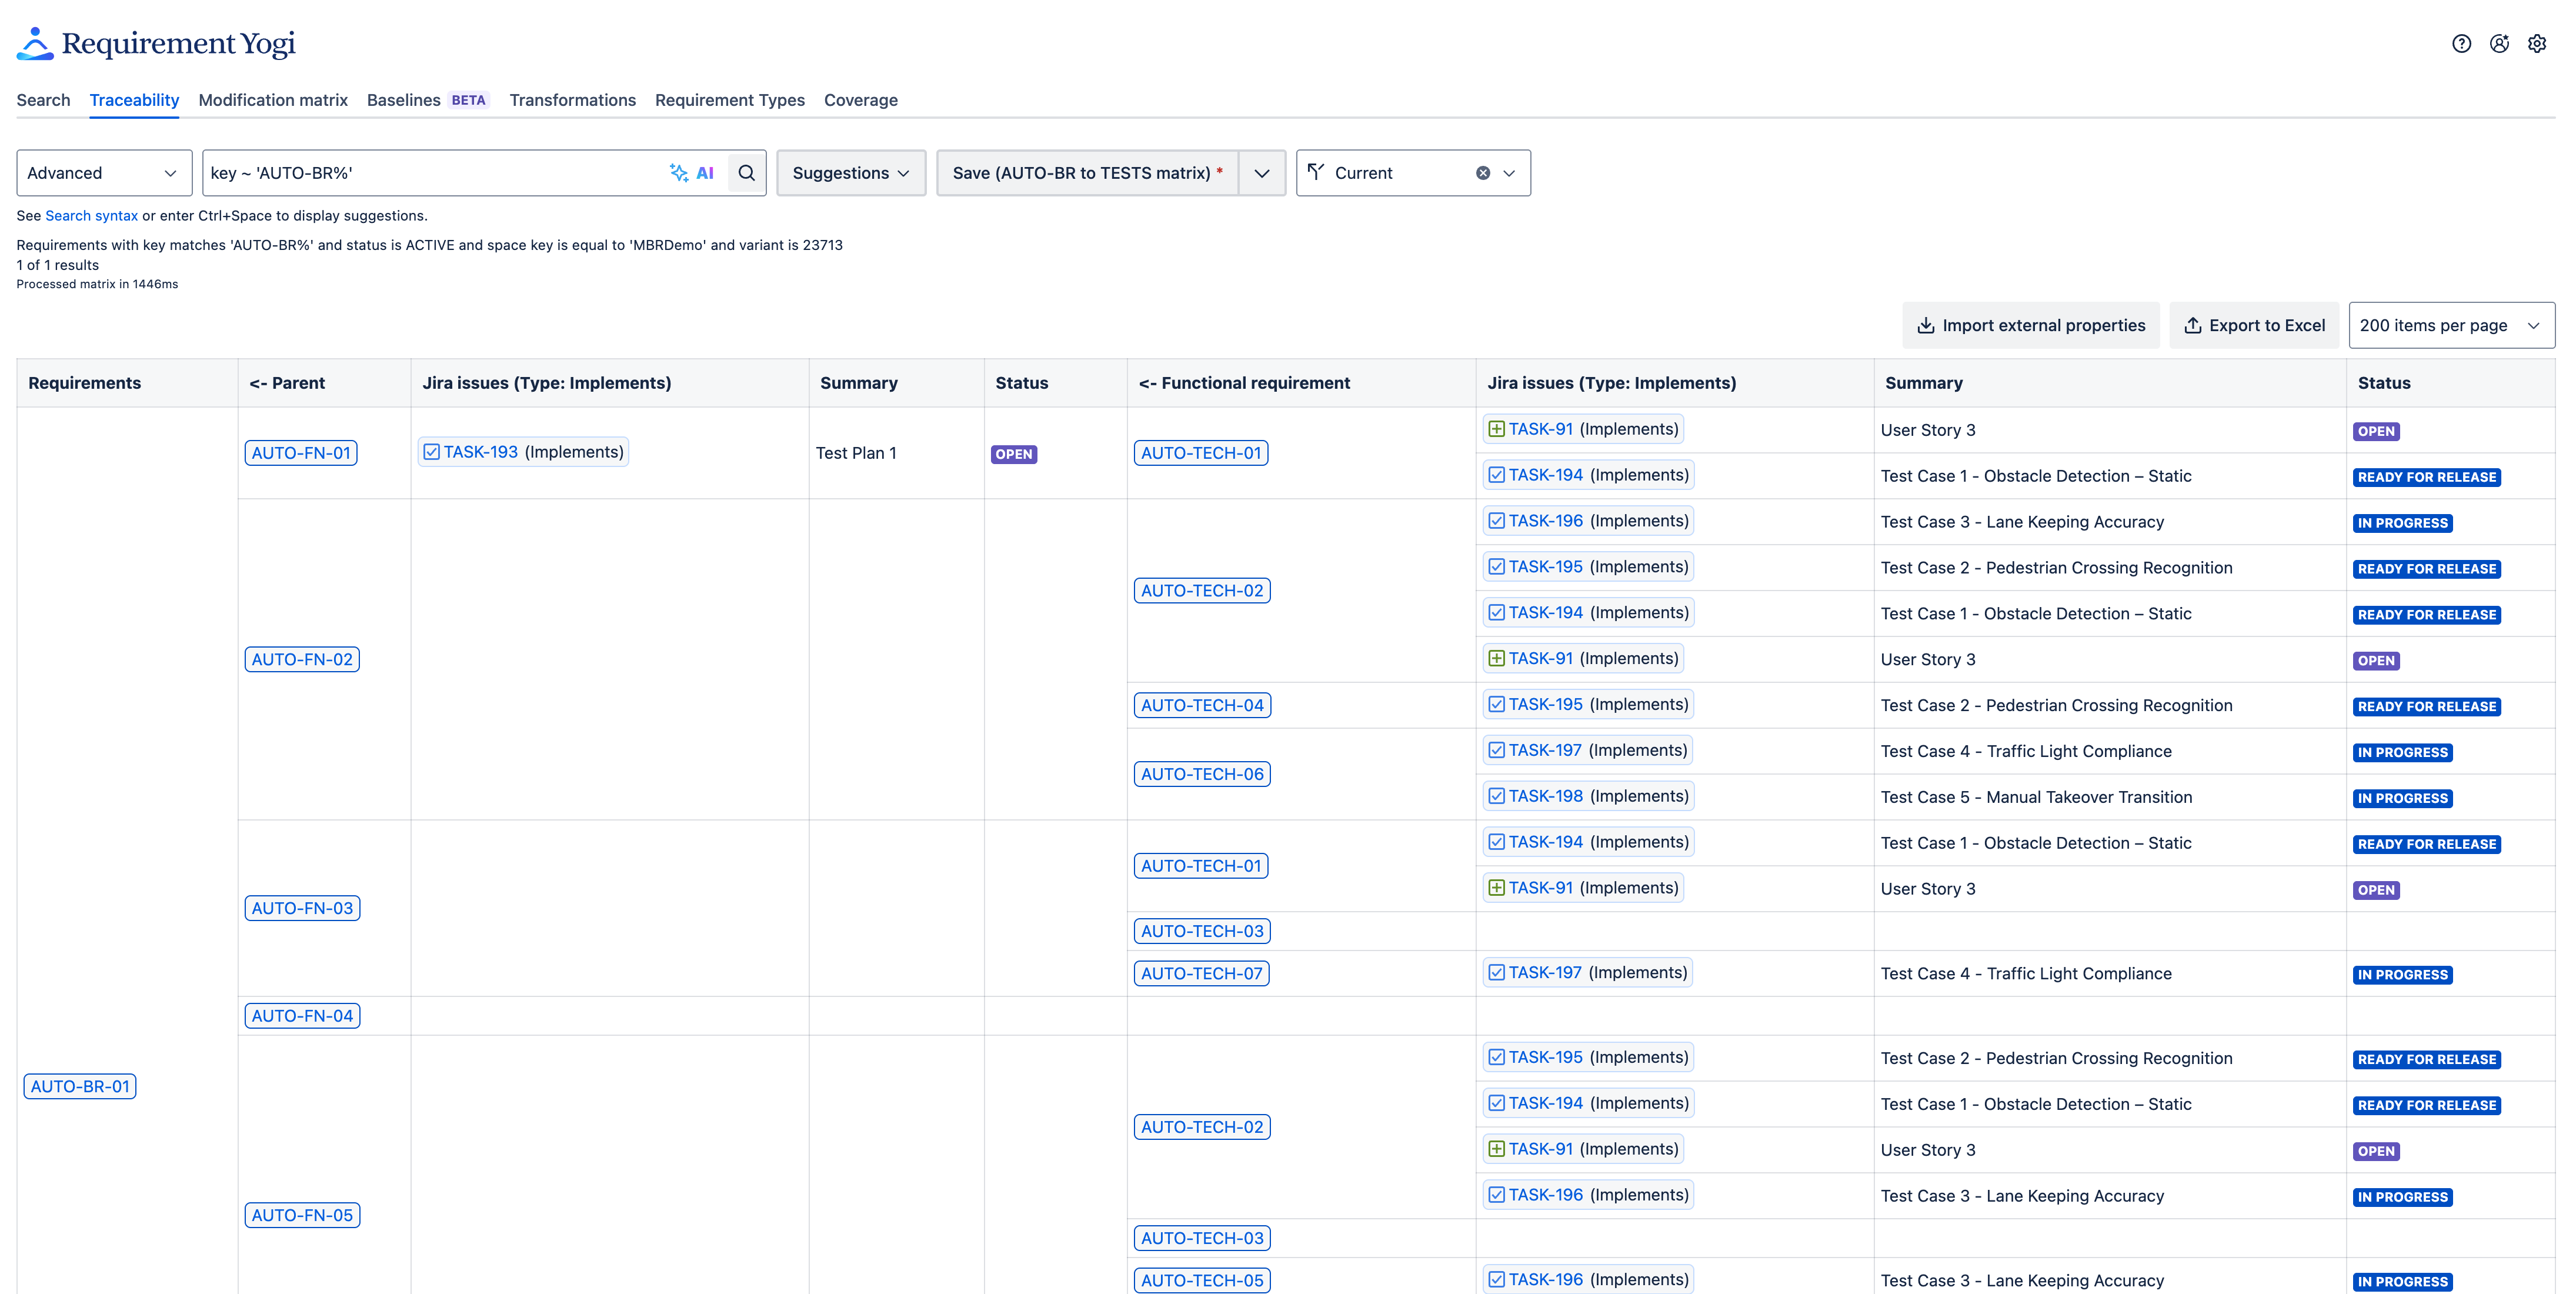
Task: Open the settings gear icon
Action: tap(2537, 44)
